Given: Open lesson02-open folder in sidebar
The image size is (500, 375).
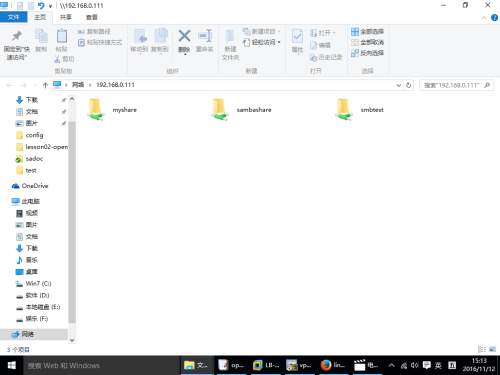Looking at the screenshot, I should coord(42,147).
